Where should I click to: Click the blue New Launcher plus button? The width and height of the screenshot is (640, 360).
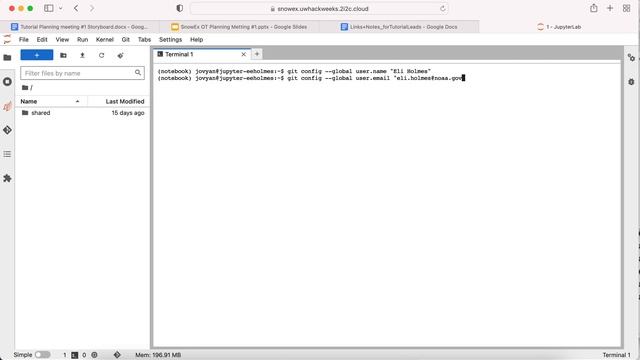(x=37, y=55)
